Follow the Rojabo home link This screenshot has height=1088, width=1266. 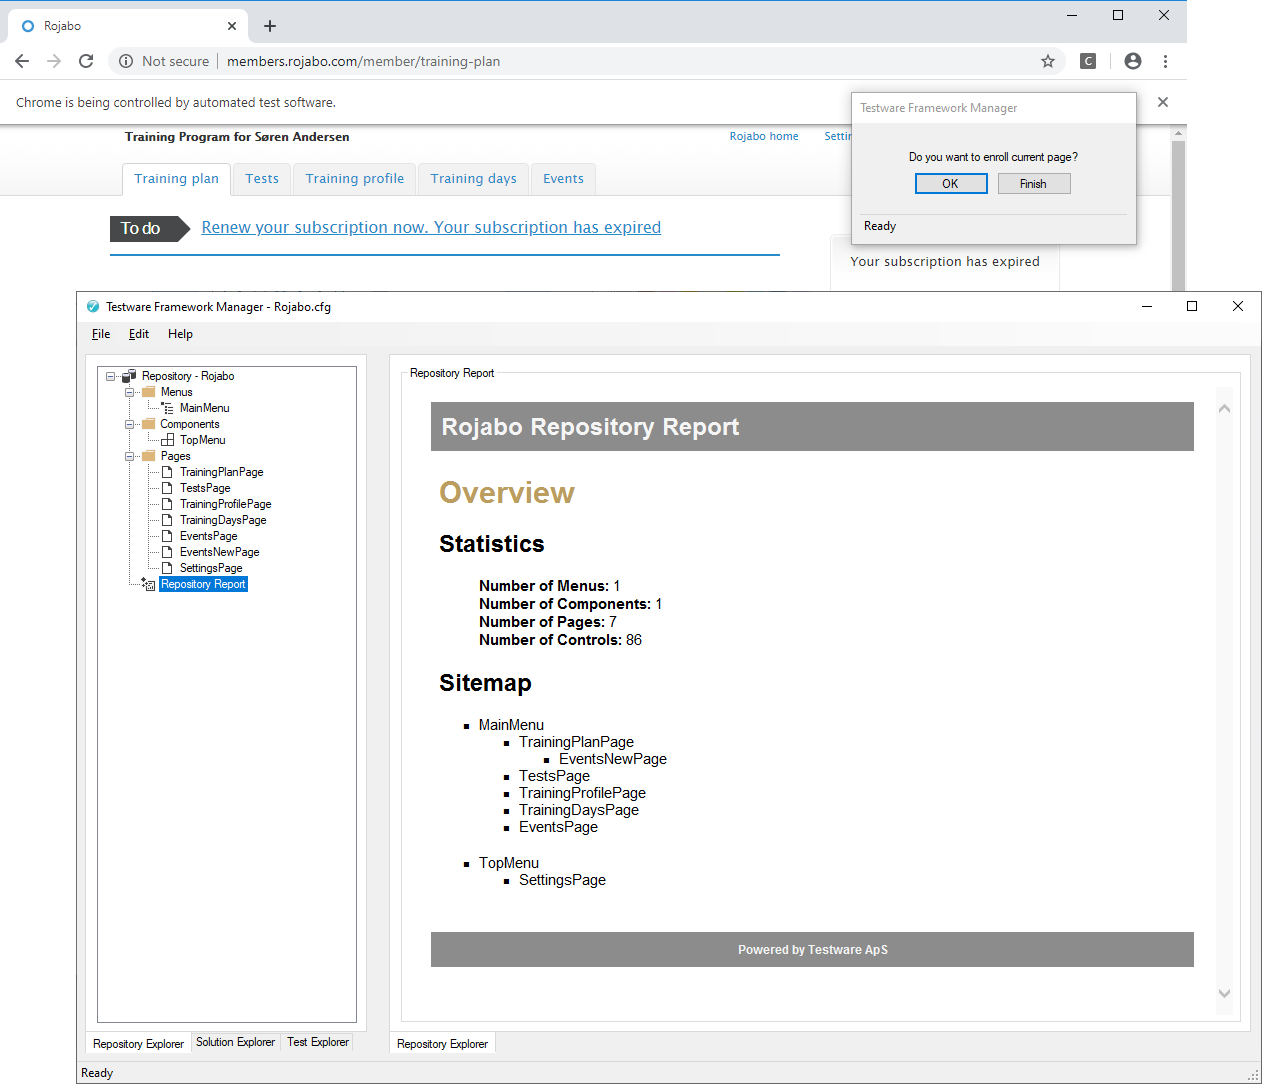click(764, 136)
